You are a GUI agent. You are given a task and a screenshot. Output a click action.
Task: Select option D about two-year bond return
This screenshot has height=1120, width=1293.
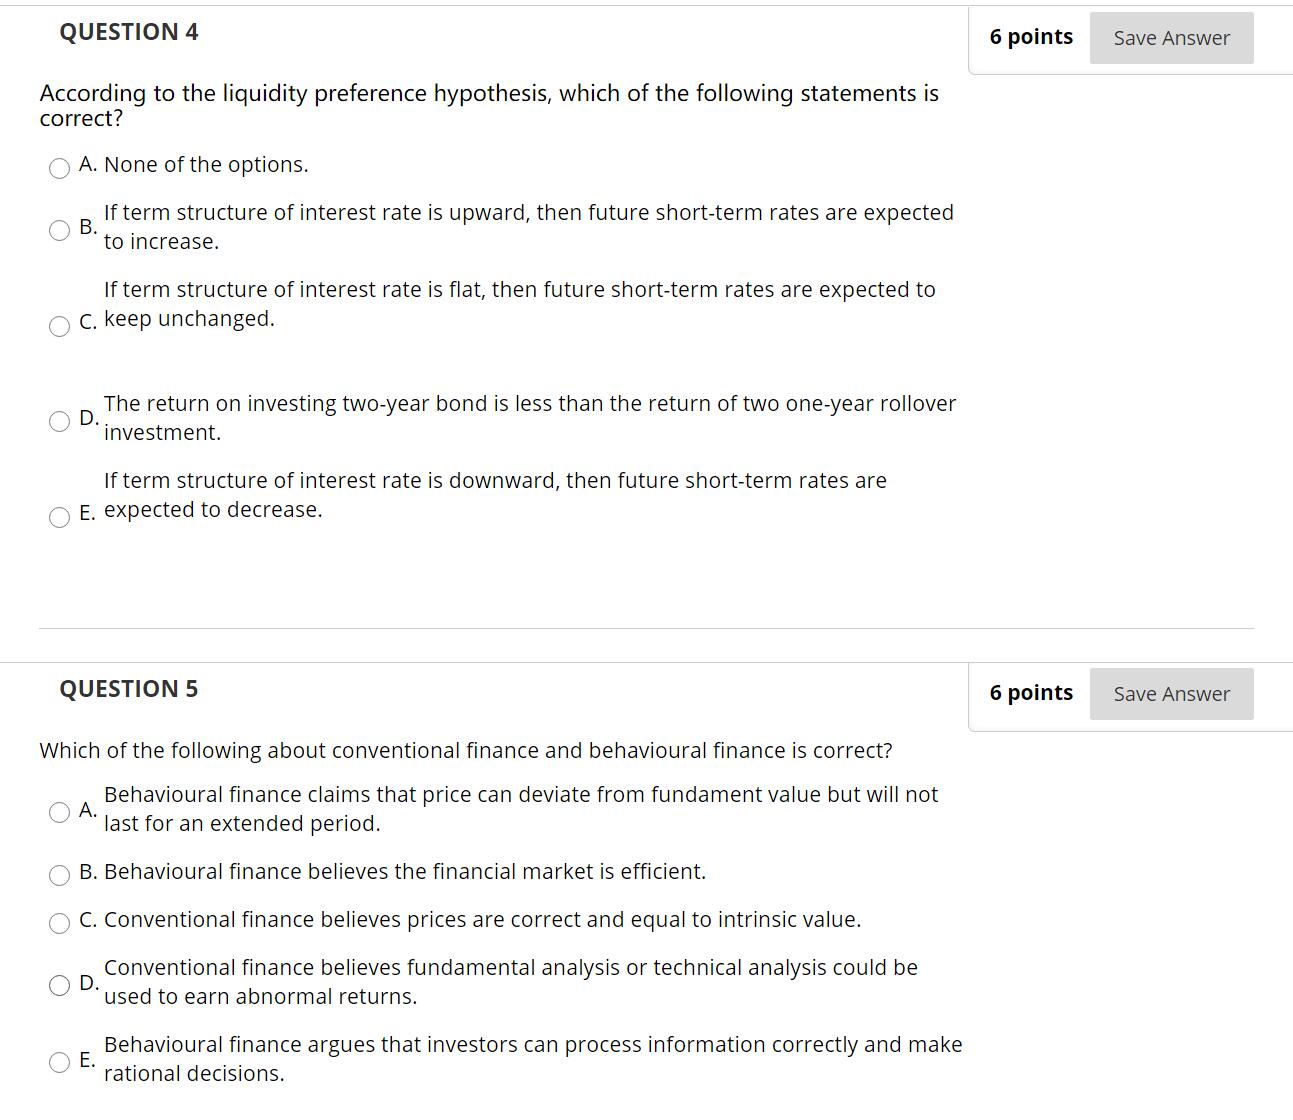click(58, 421)
